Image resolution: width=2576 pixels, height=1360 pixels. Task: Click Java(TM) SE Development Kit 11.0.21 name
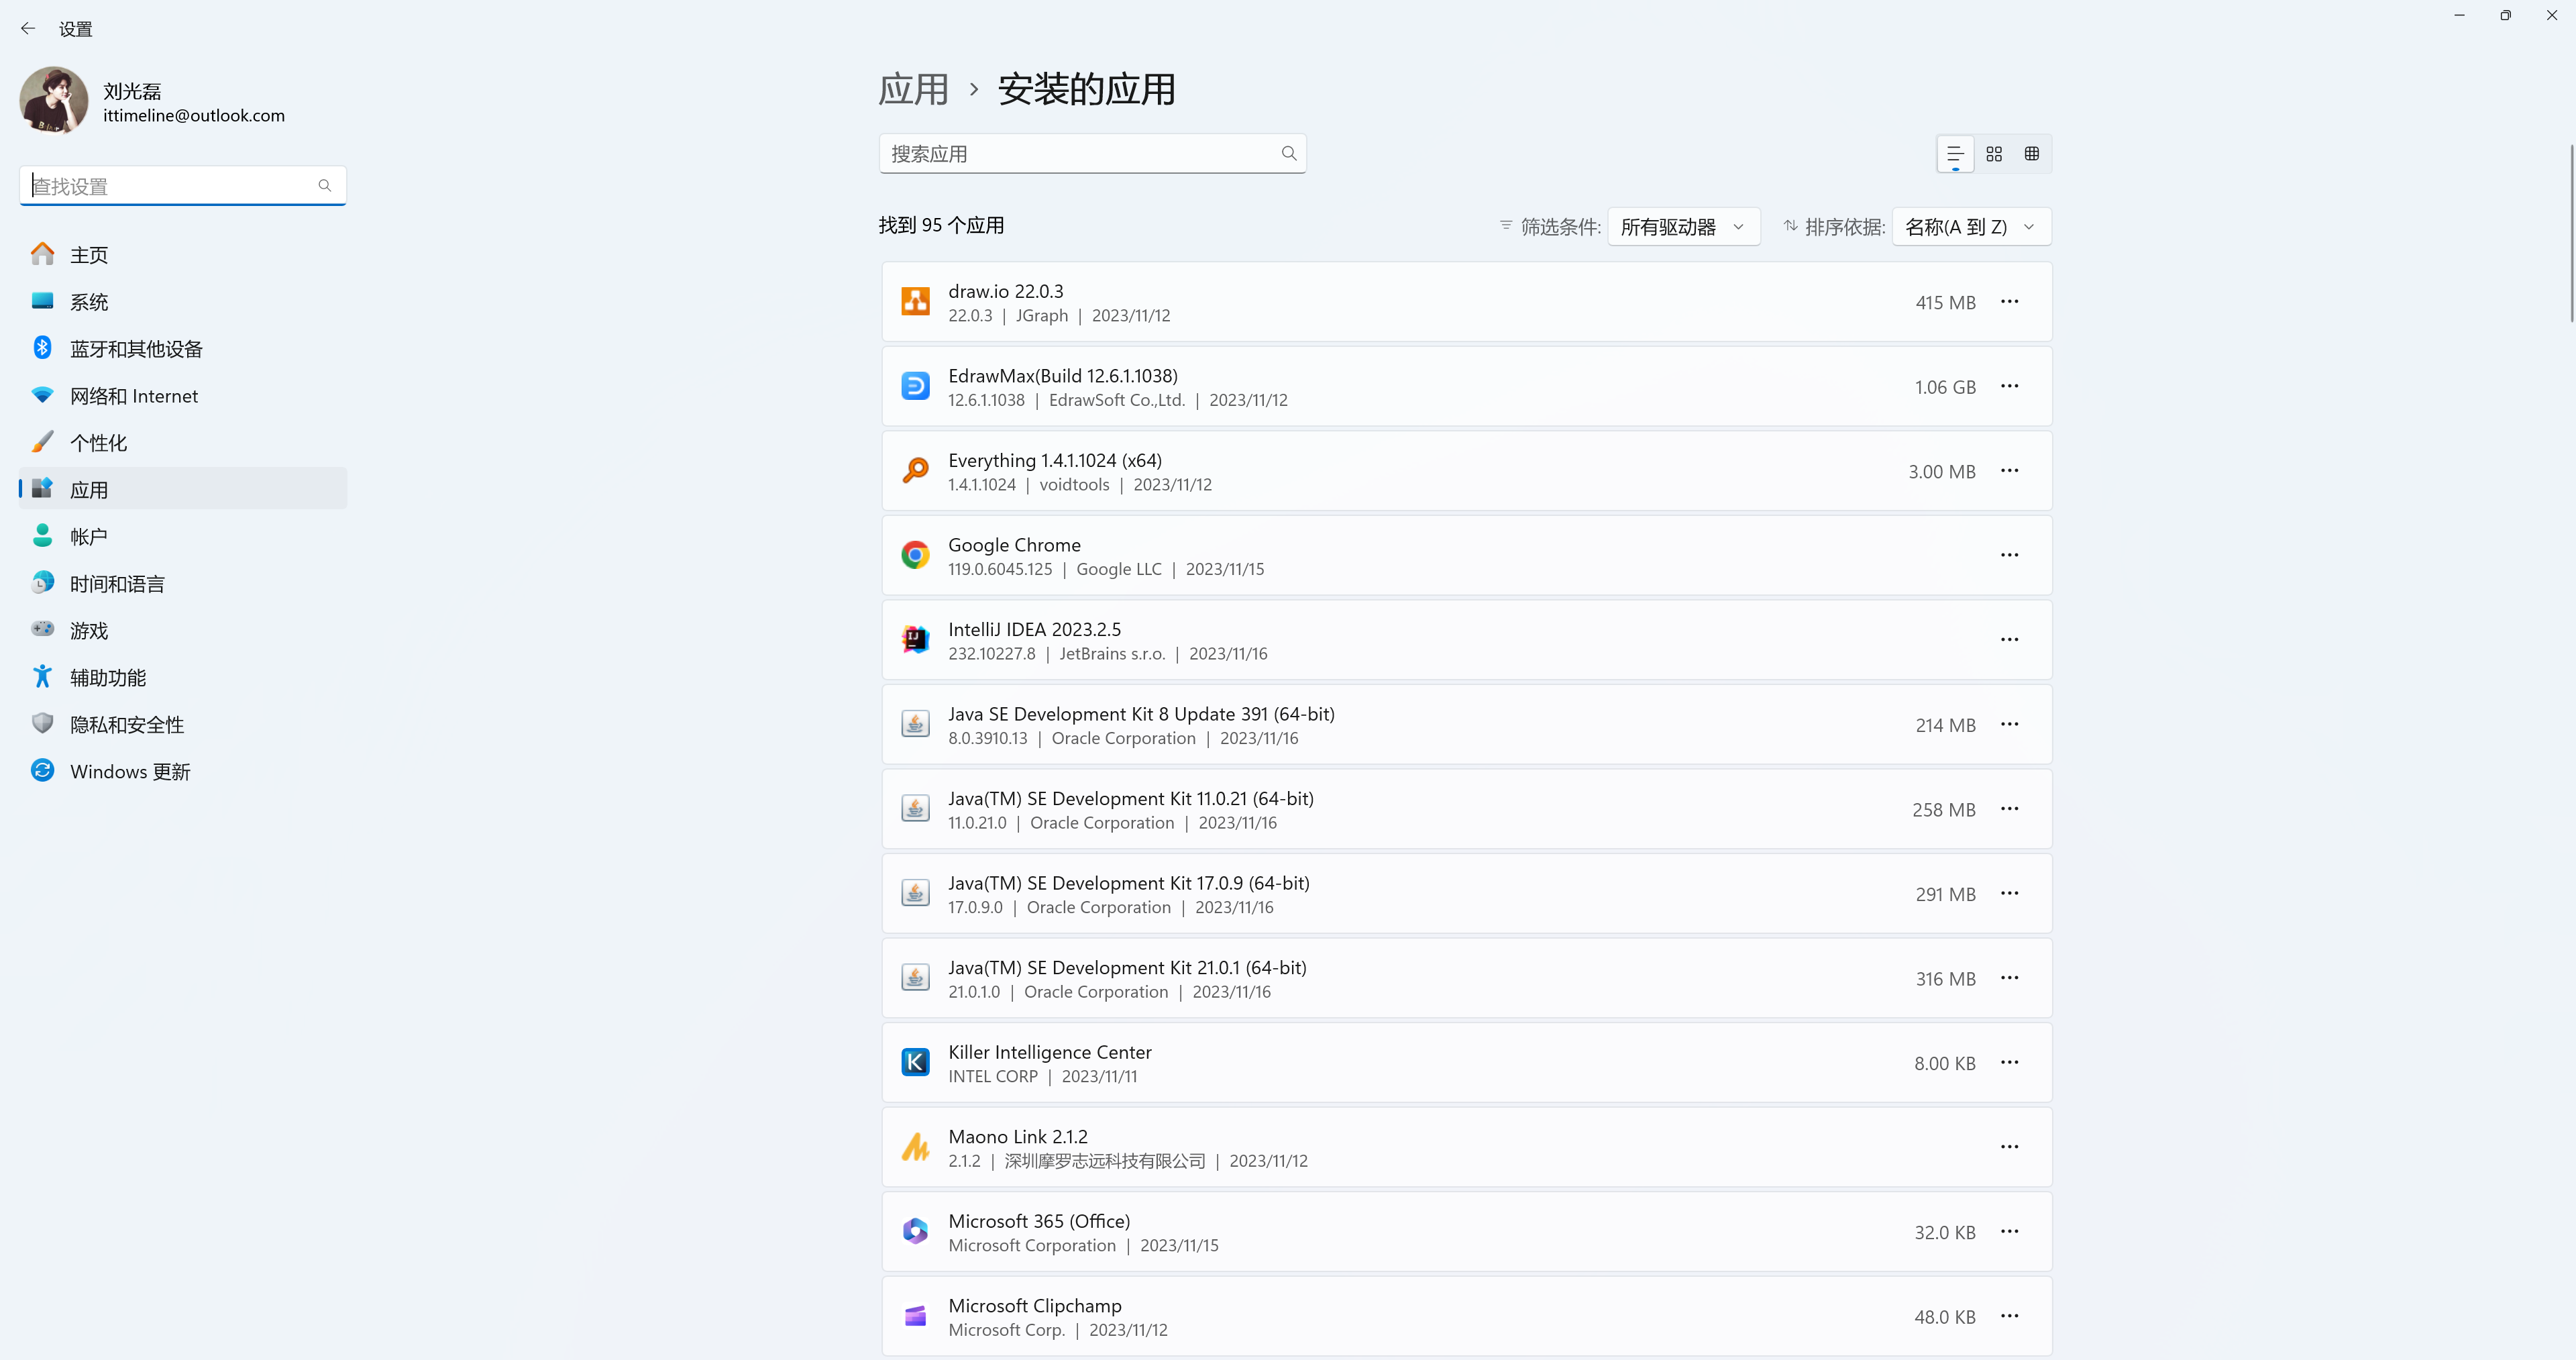pyautogui.click(x=1131, y=798)
